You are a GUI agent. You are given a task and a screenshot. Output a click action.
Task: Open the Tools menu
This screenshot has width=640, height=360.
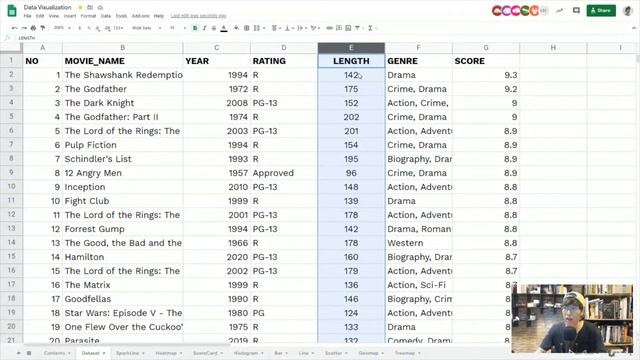(121, 16)
